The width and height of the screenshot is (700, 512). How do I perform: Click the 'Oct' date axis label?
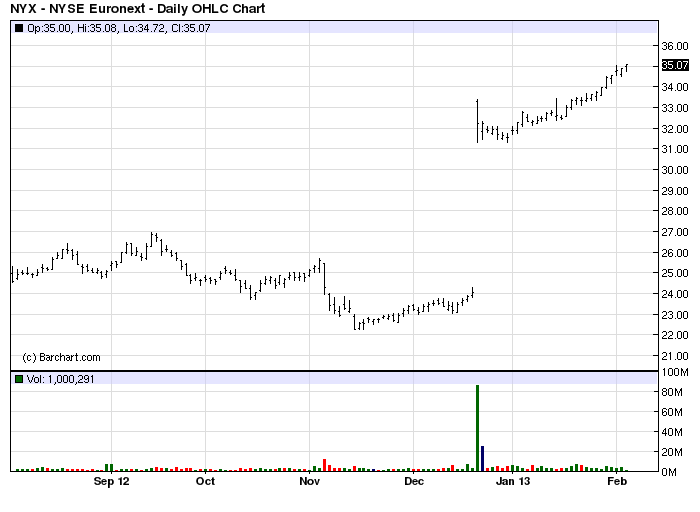click(x=205, y=481)
